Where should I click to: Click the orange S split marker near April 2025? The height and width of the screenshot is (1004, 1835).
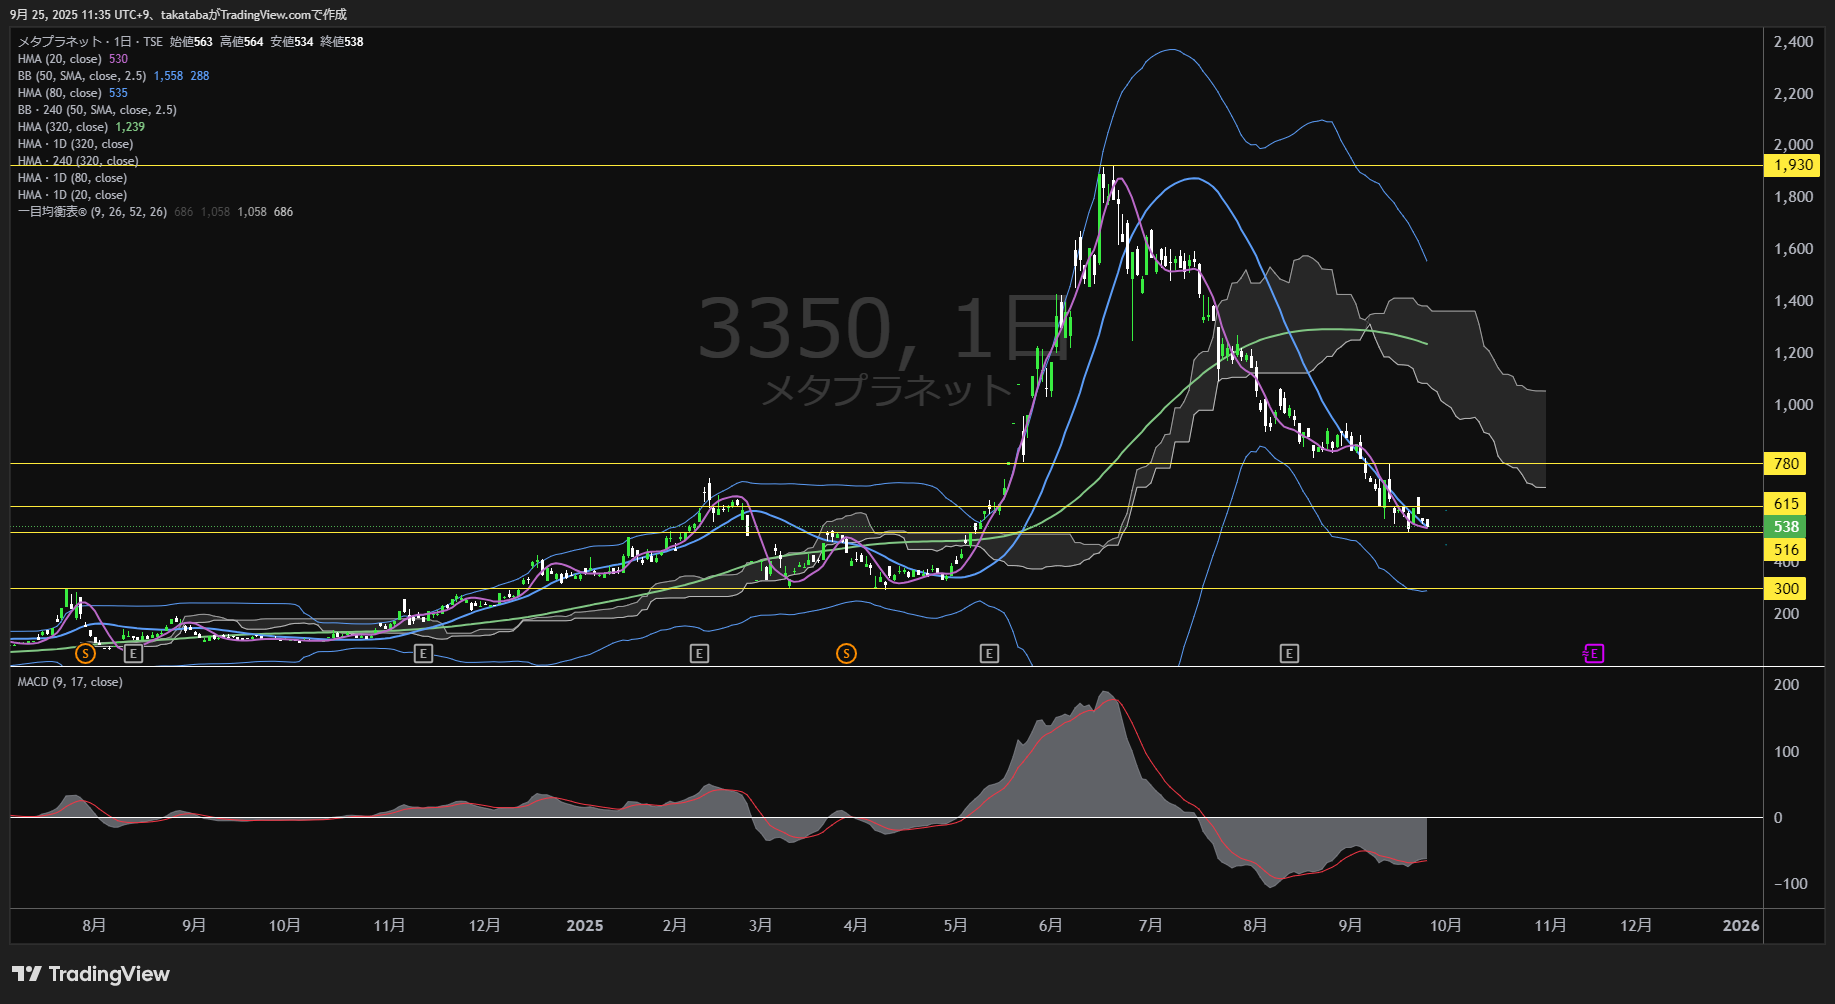(x=846, y=654)
